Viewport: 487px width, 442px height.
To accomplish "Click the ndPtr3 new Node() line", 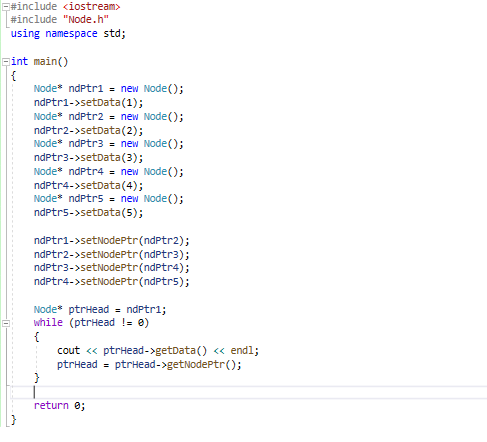I will click(x=108, y=144).
